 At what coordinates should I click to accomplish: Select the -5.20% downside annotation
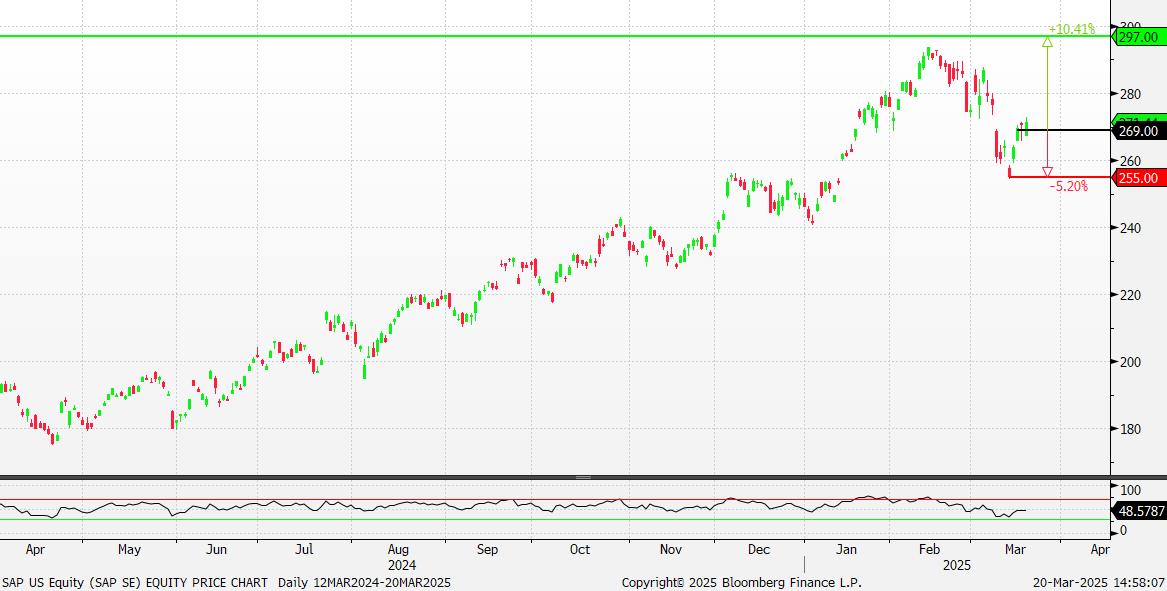[x=1069, y=187]
